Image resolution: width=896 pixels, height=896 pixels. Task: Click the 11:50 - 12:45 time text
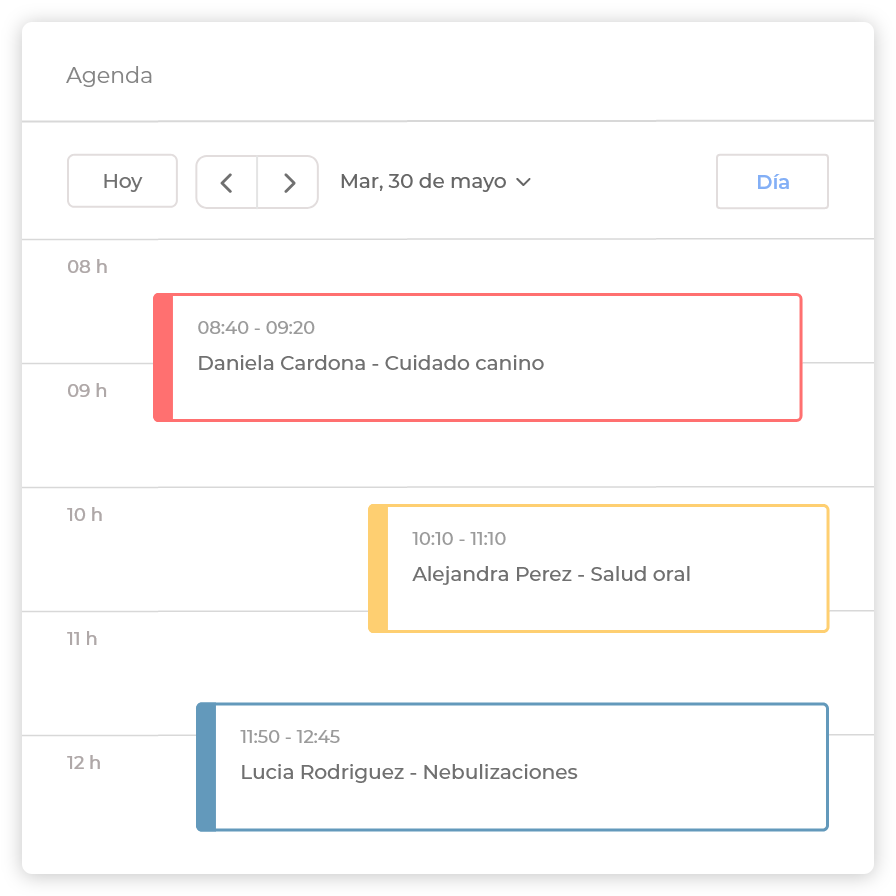coord(290,737)
